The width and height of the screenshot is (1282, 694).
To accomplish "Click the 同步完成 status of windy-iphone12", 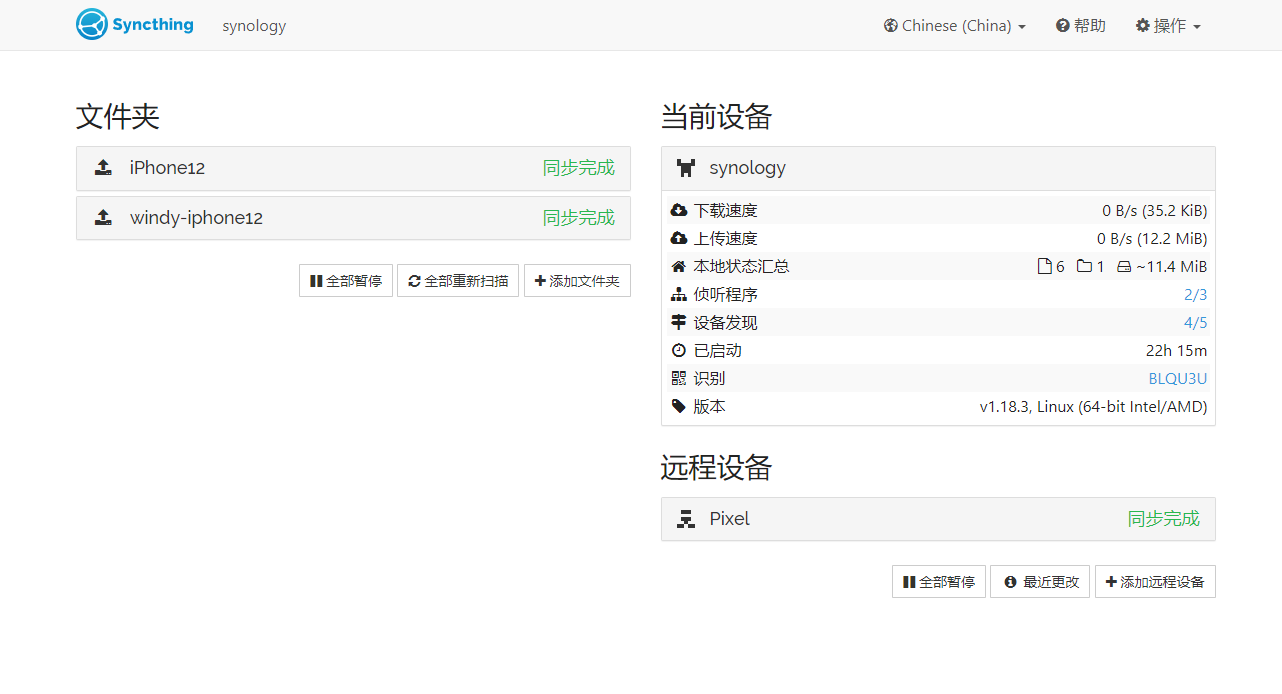I will click(579, 218).
